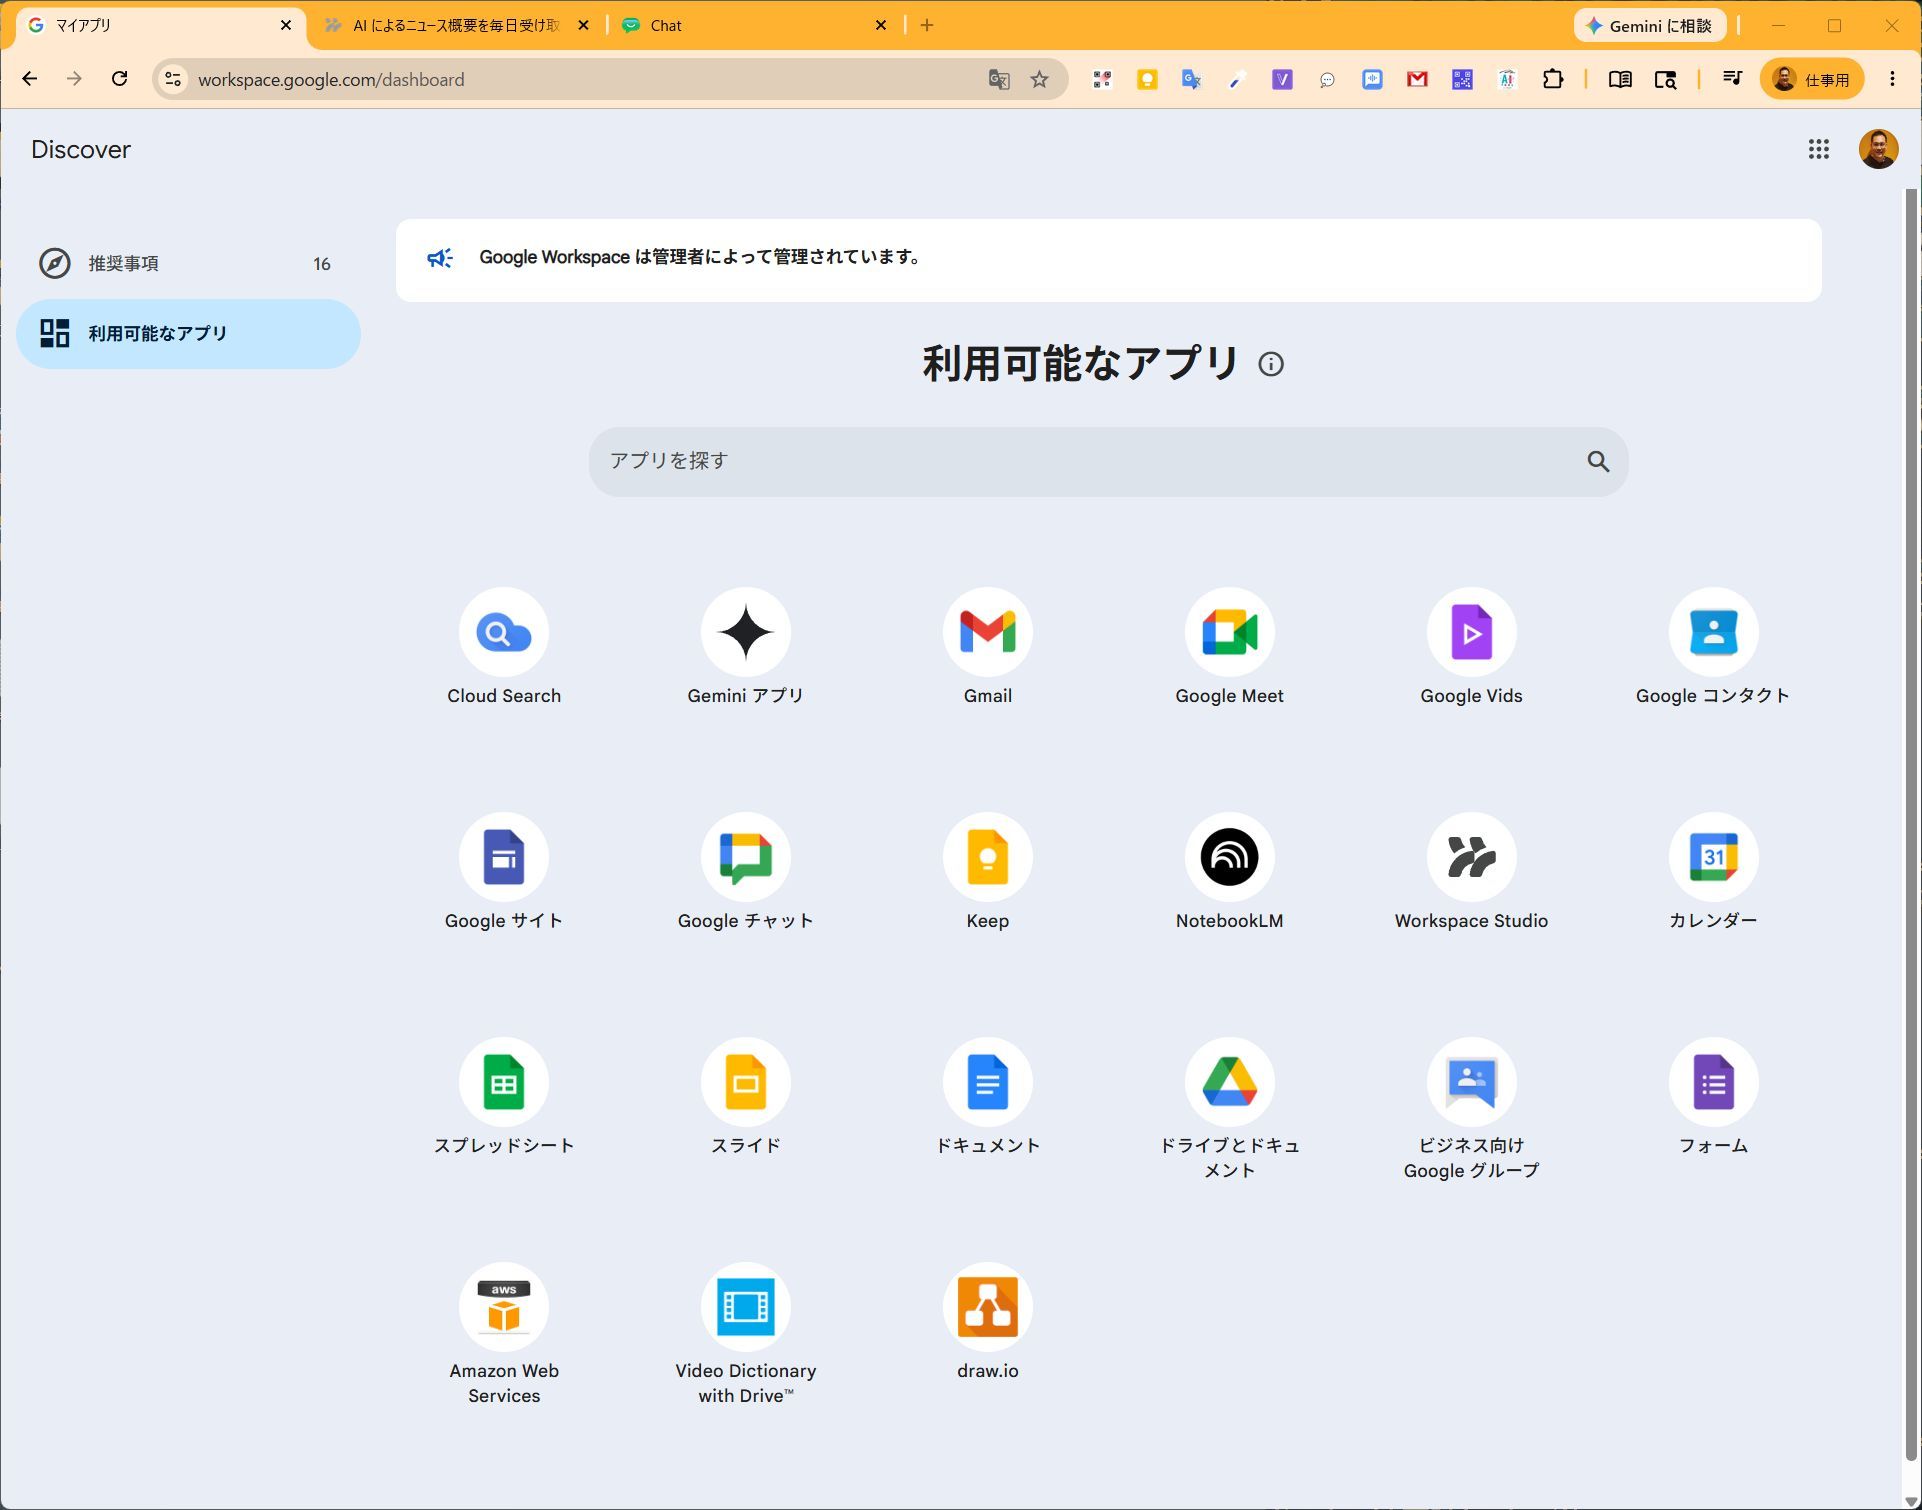1922x1510 pixels.
Task: Open the Google apps grid launcher
Action: 1818,149
